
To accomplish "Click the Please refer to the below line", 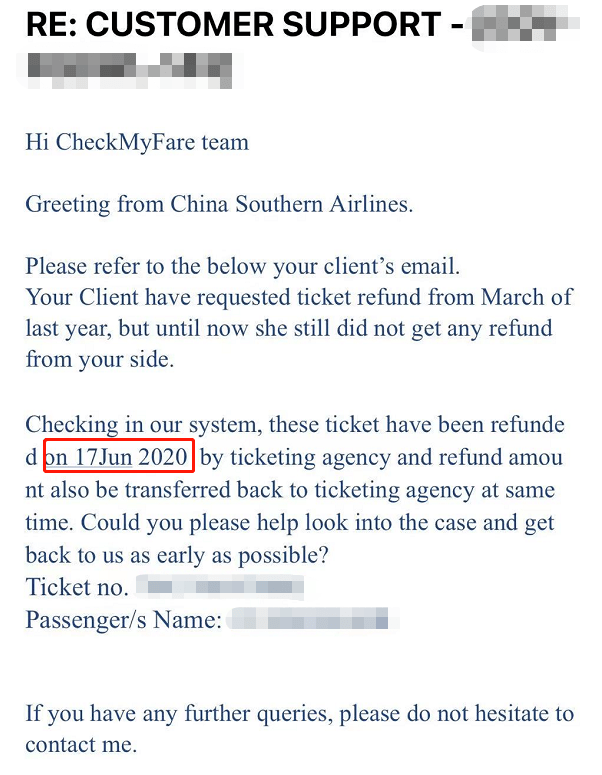I will coord(243,266).
